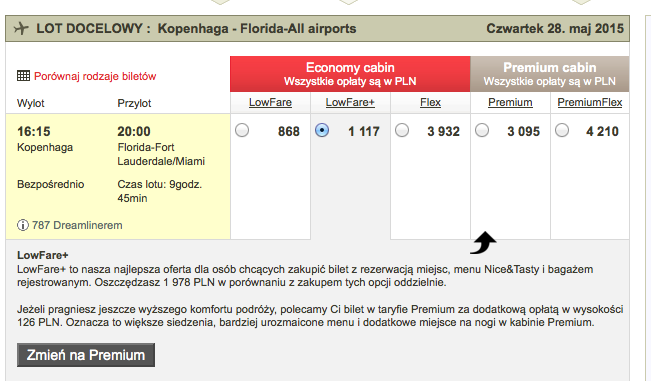Select the Flex 3 932 radio button
Screen dimensions: 651x381
(x=402, y=130)
